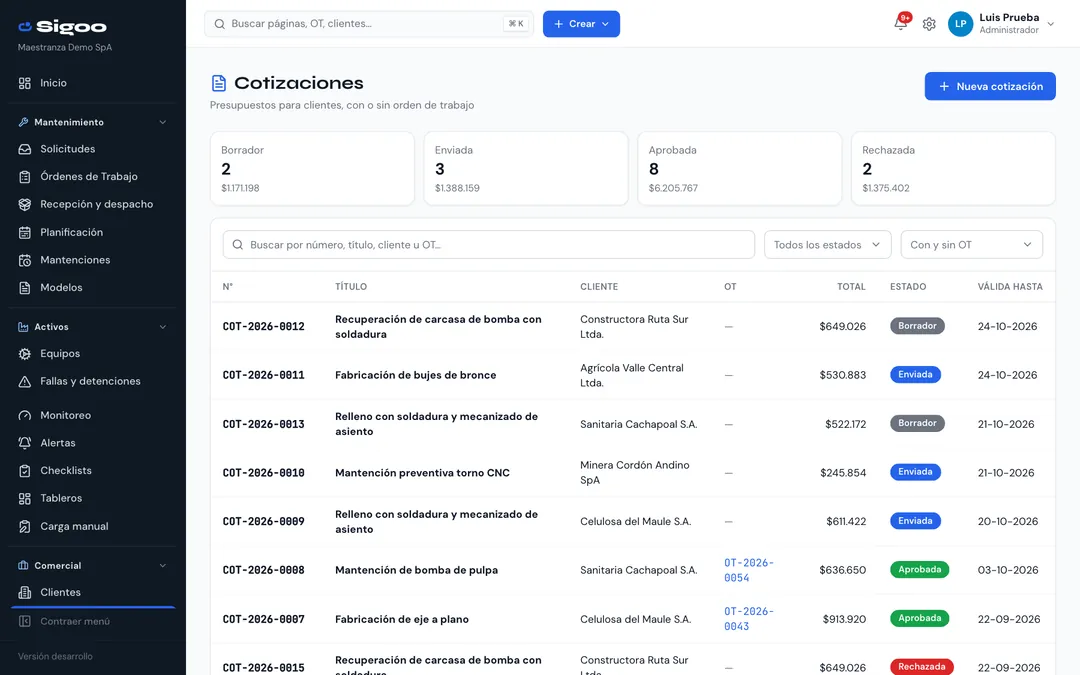Click the Órdenes de Trabajo clipboard icon

click(25, 176)
